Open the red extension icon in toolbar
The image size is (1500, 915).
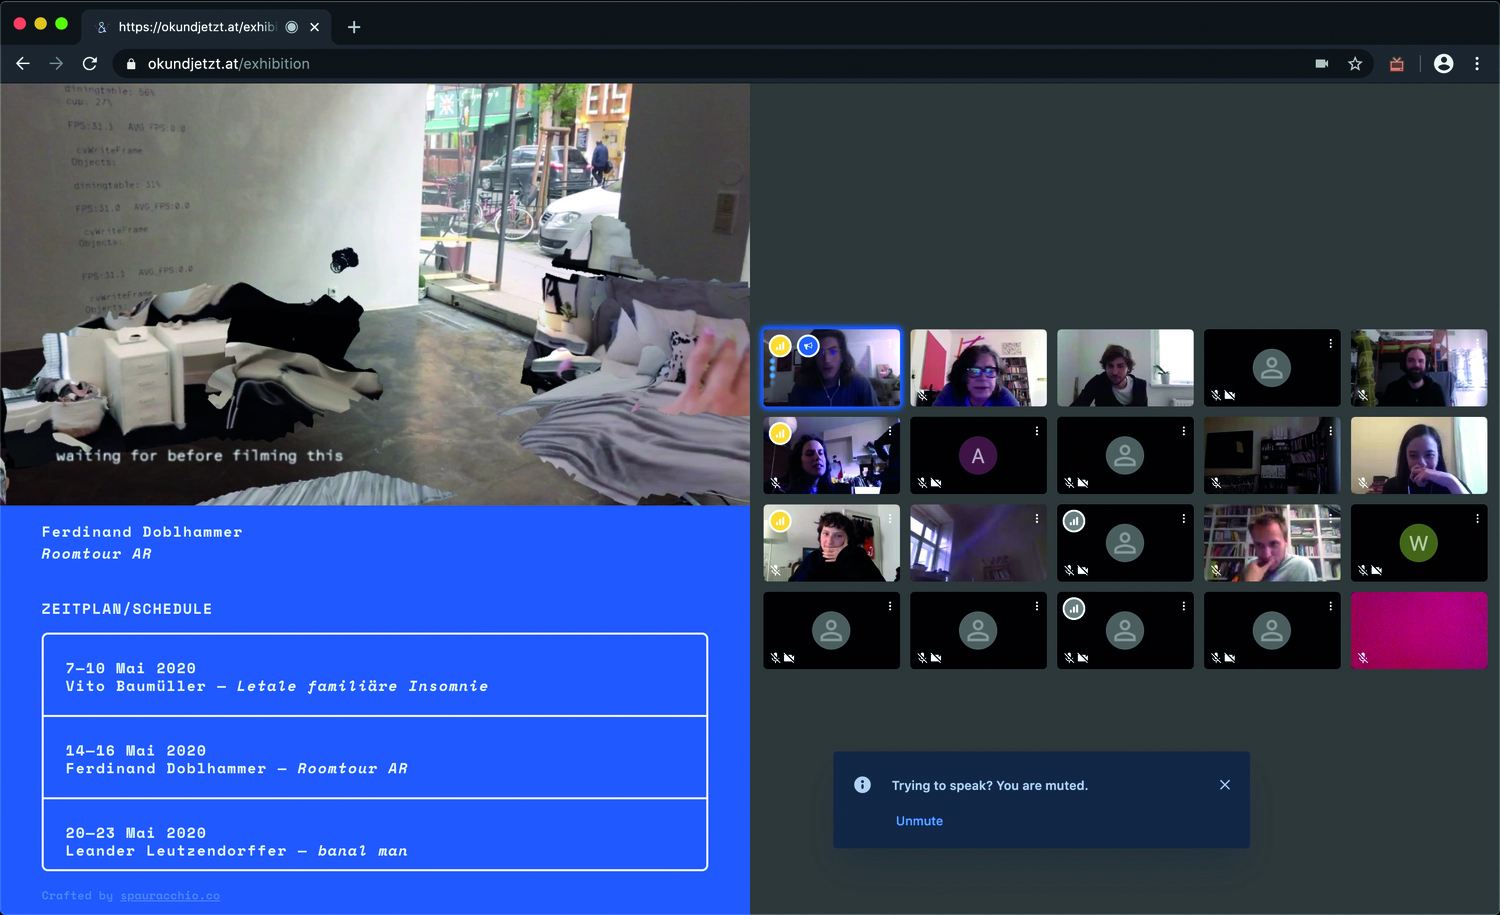point(1397,64)
